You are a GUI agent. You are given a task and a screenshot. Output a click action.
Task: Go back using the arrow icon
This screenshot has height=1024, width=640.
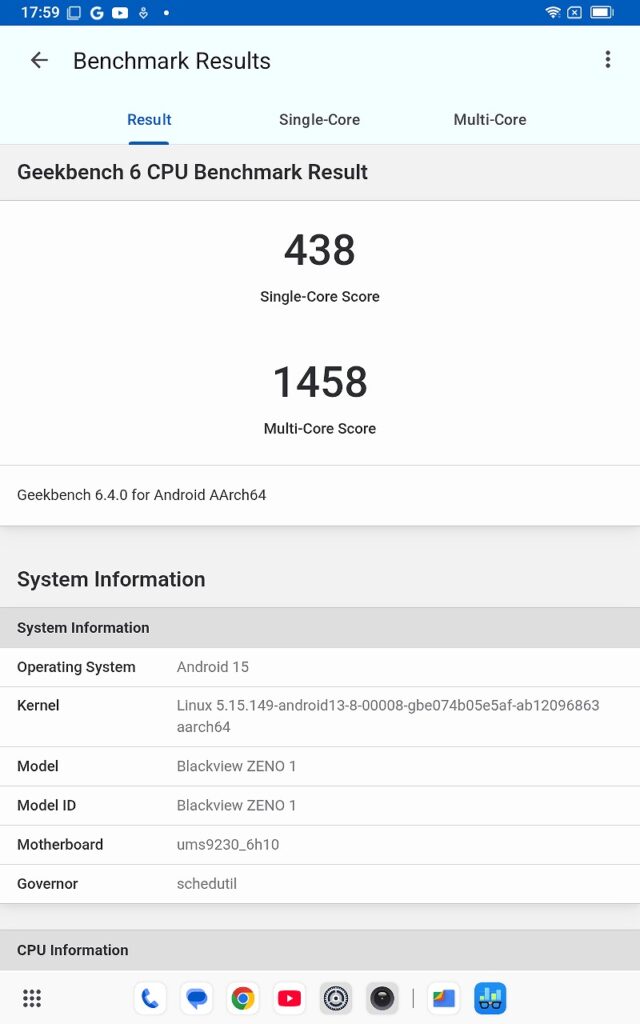point(39,61)
